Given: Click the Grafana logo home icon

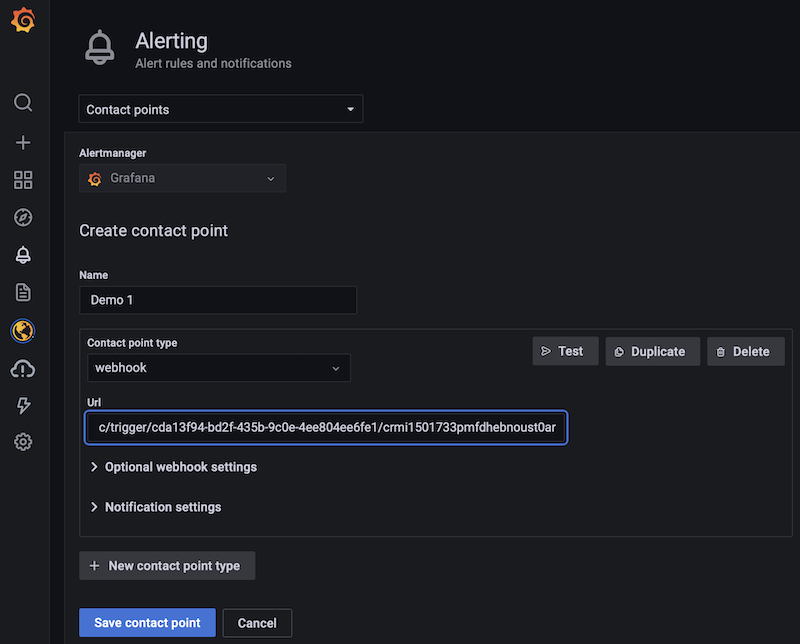Looking at the screenshot, I should tap(23, 20).
